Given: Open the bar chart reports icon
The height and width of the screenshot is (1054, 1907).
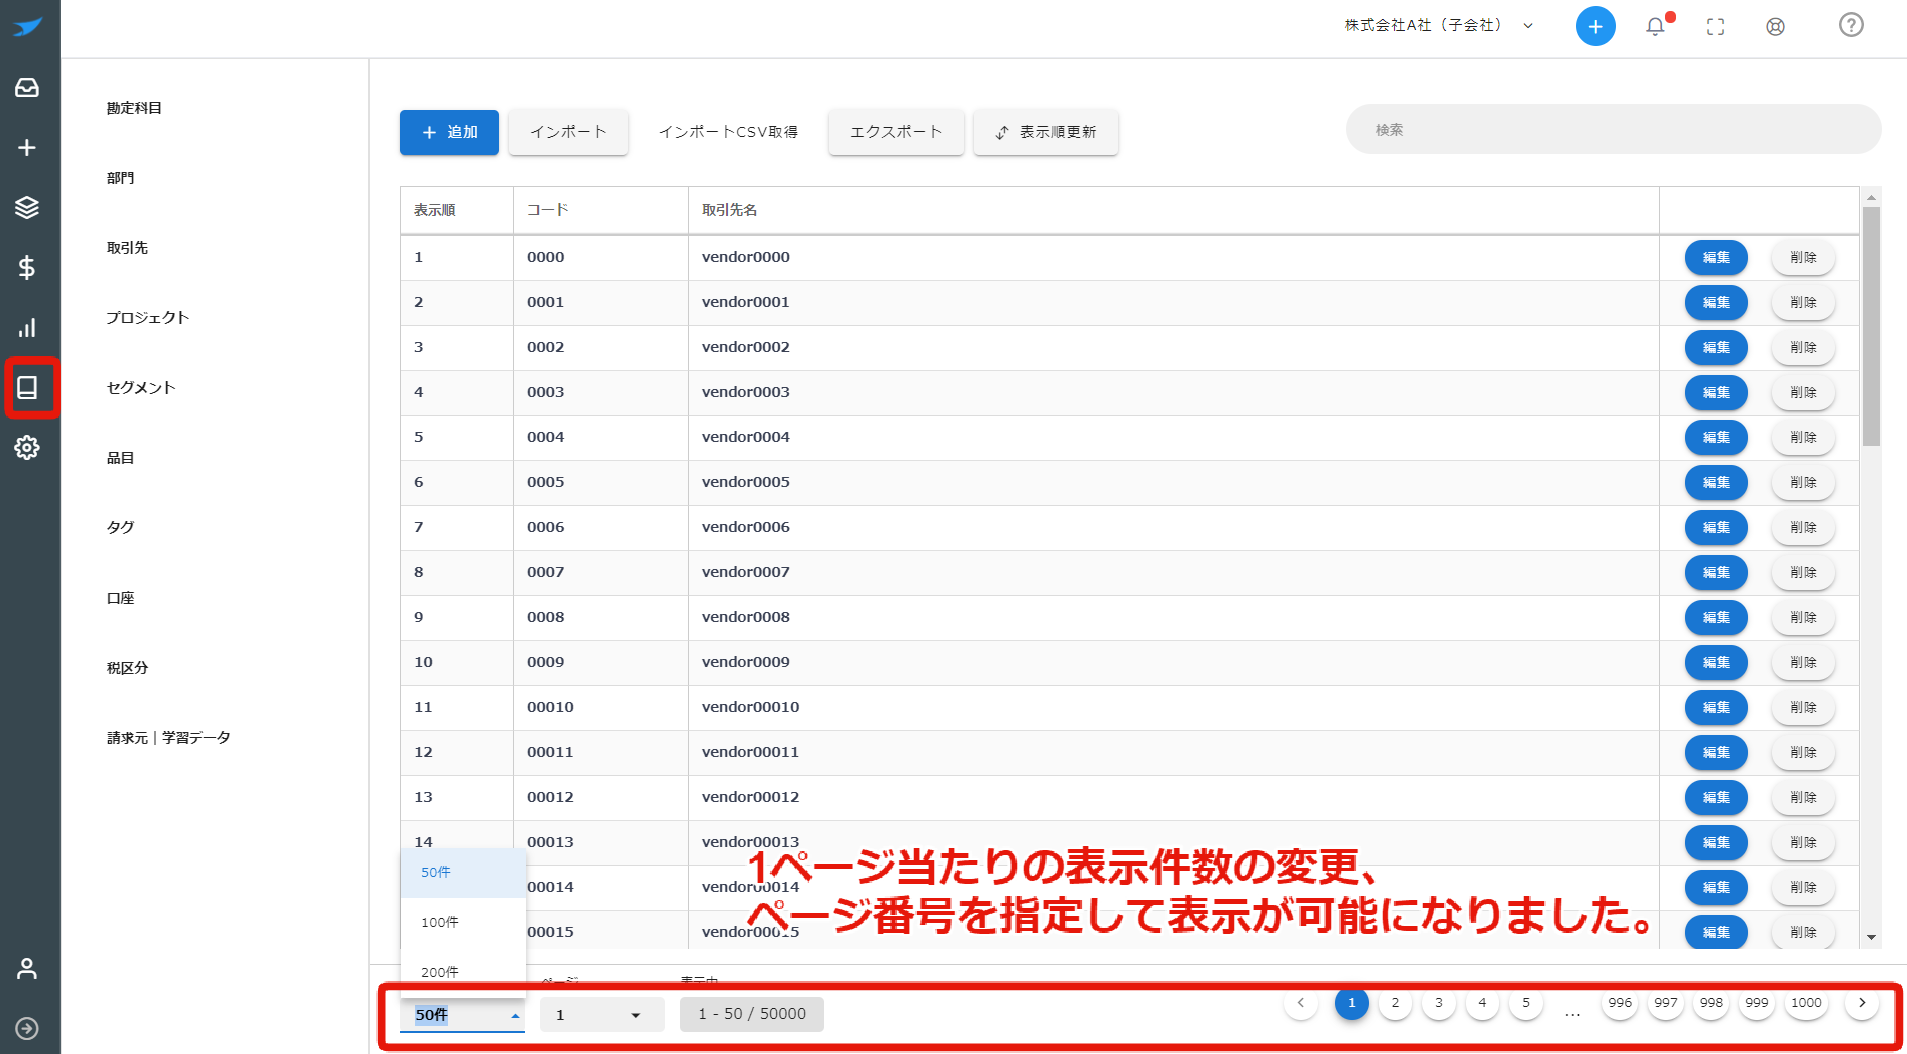Looking at the screenshot, I should pos(27,328).
